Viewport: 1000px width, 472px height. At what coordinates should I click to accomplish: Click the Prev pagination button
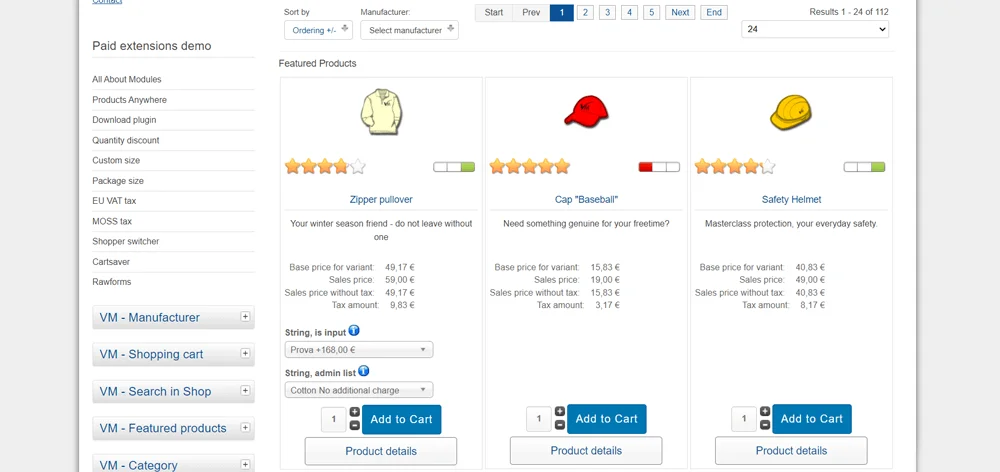tap(531, 12)
